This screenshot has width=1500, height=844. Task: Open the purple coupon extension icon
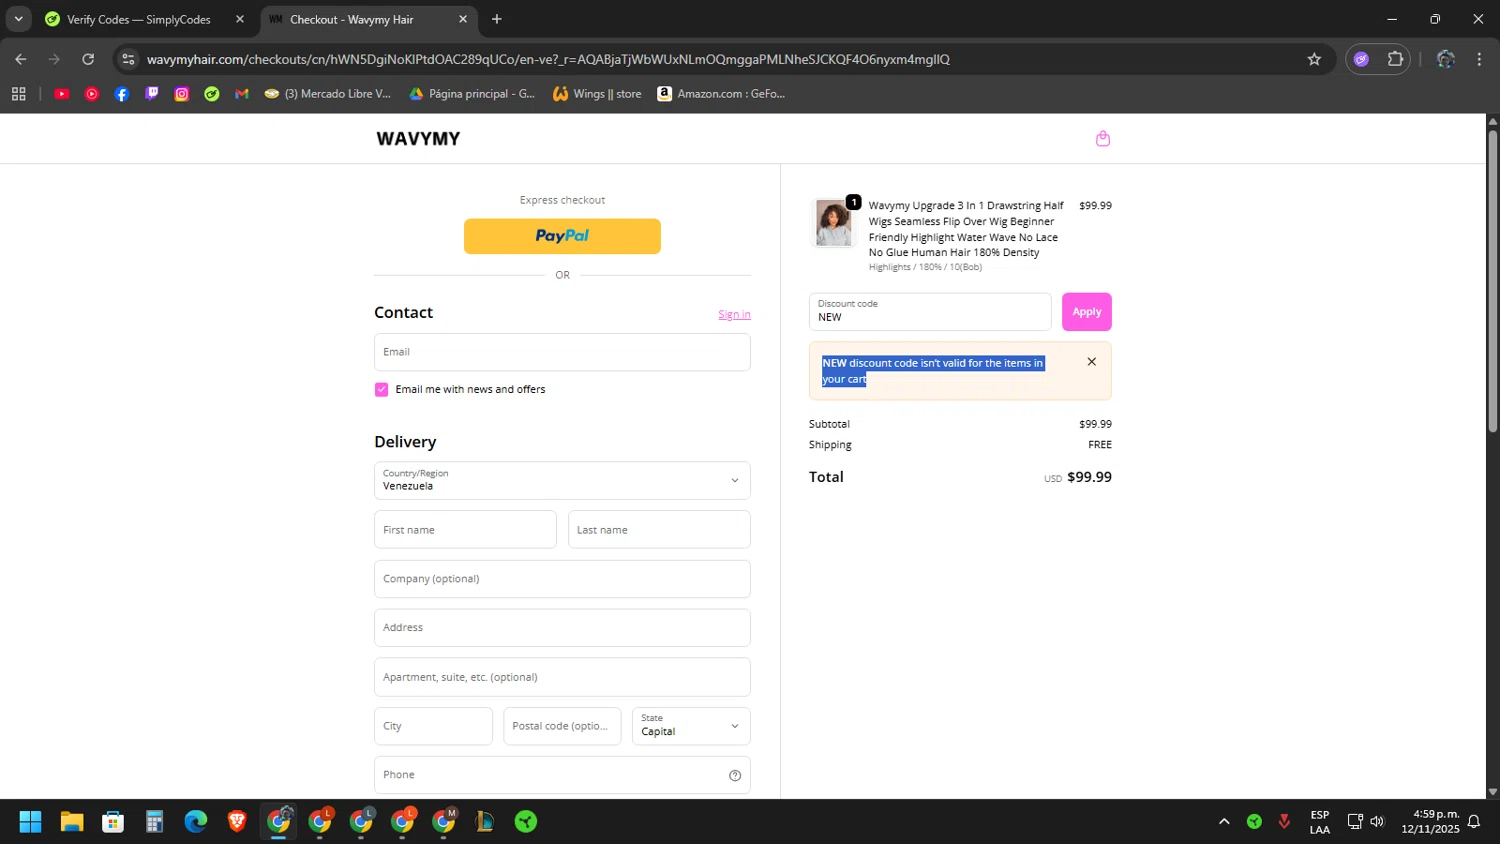coord(1361,59)
